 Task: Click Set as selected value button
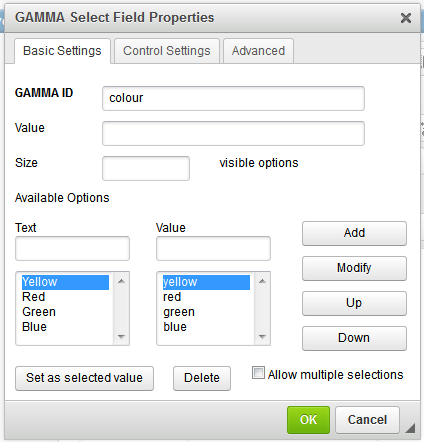point(84,378)
